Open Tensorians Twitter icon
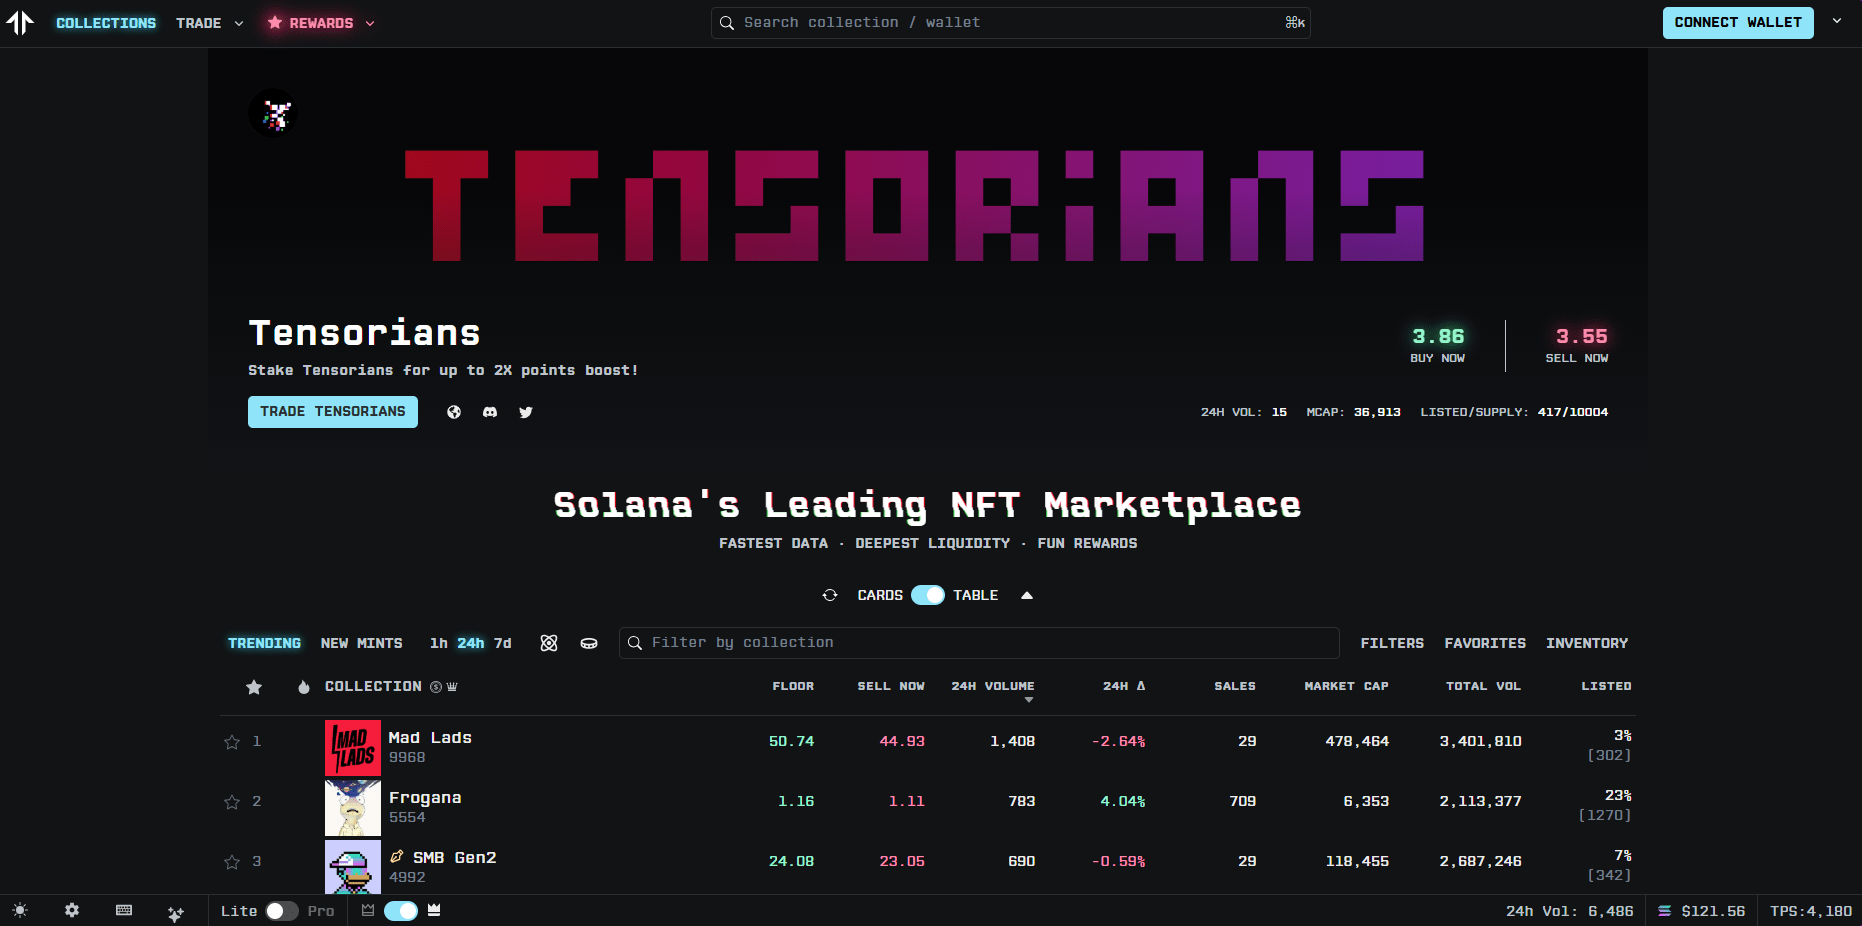This screenshot has width=1862, height=926. coord(526,412)
